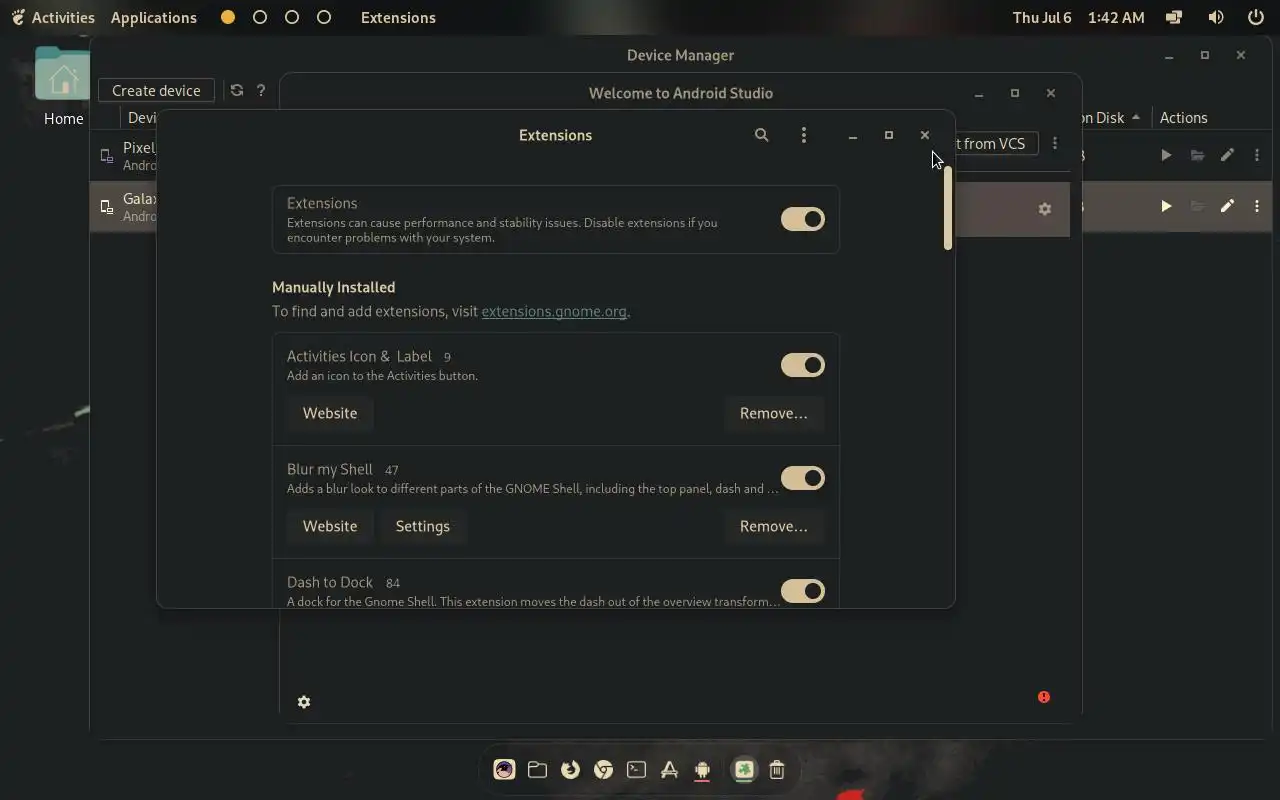Launch Chrome from the dock
This screenshot has height=800, width=1280.
(603, 769)
